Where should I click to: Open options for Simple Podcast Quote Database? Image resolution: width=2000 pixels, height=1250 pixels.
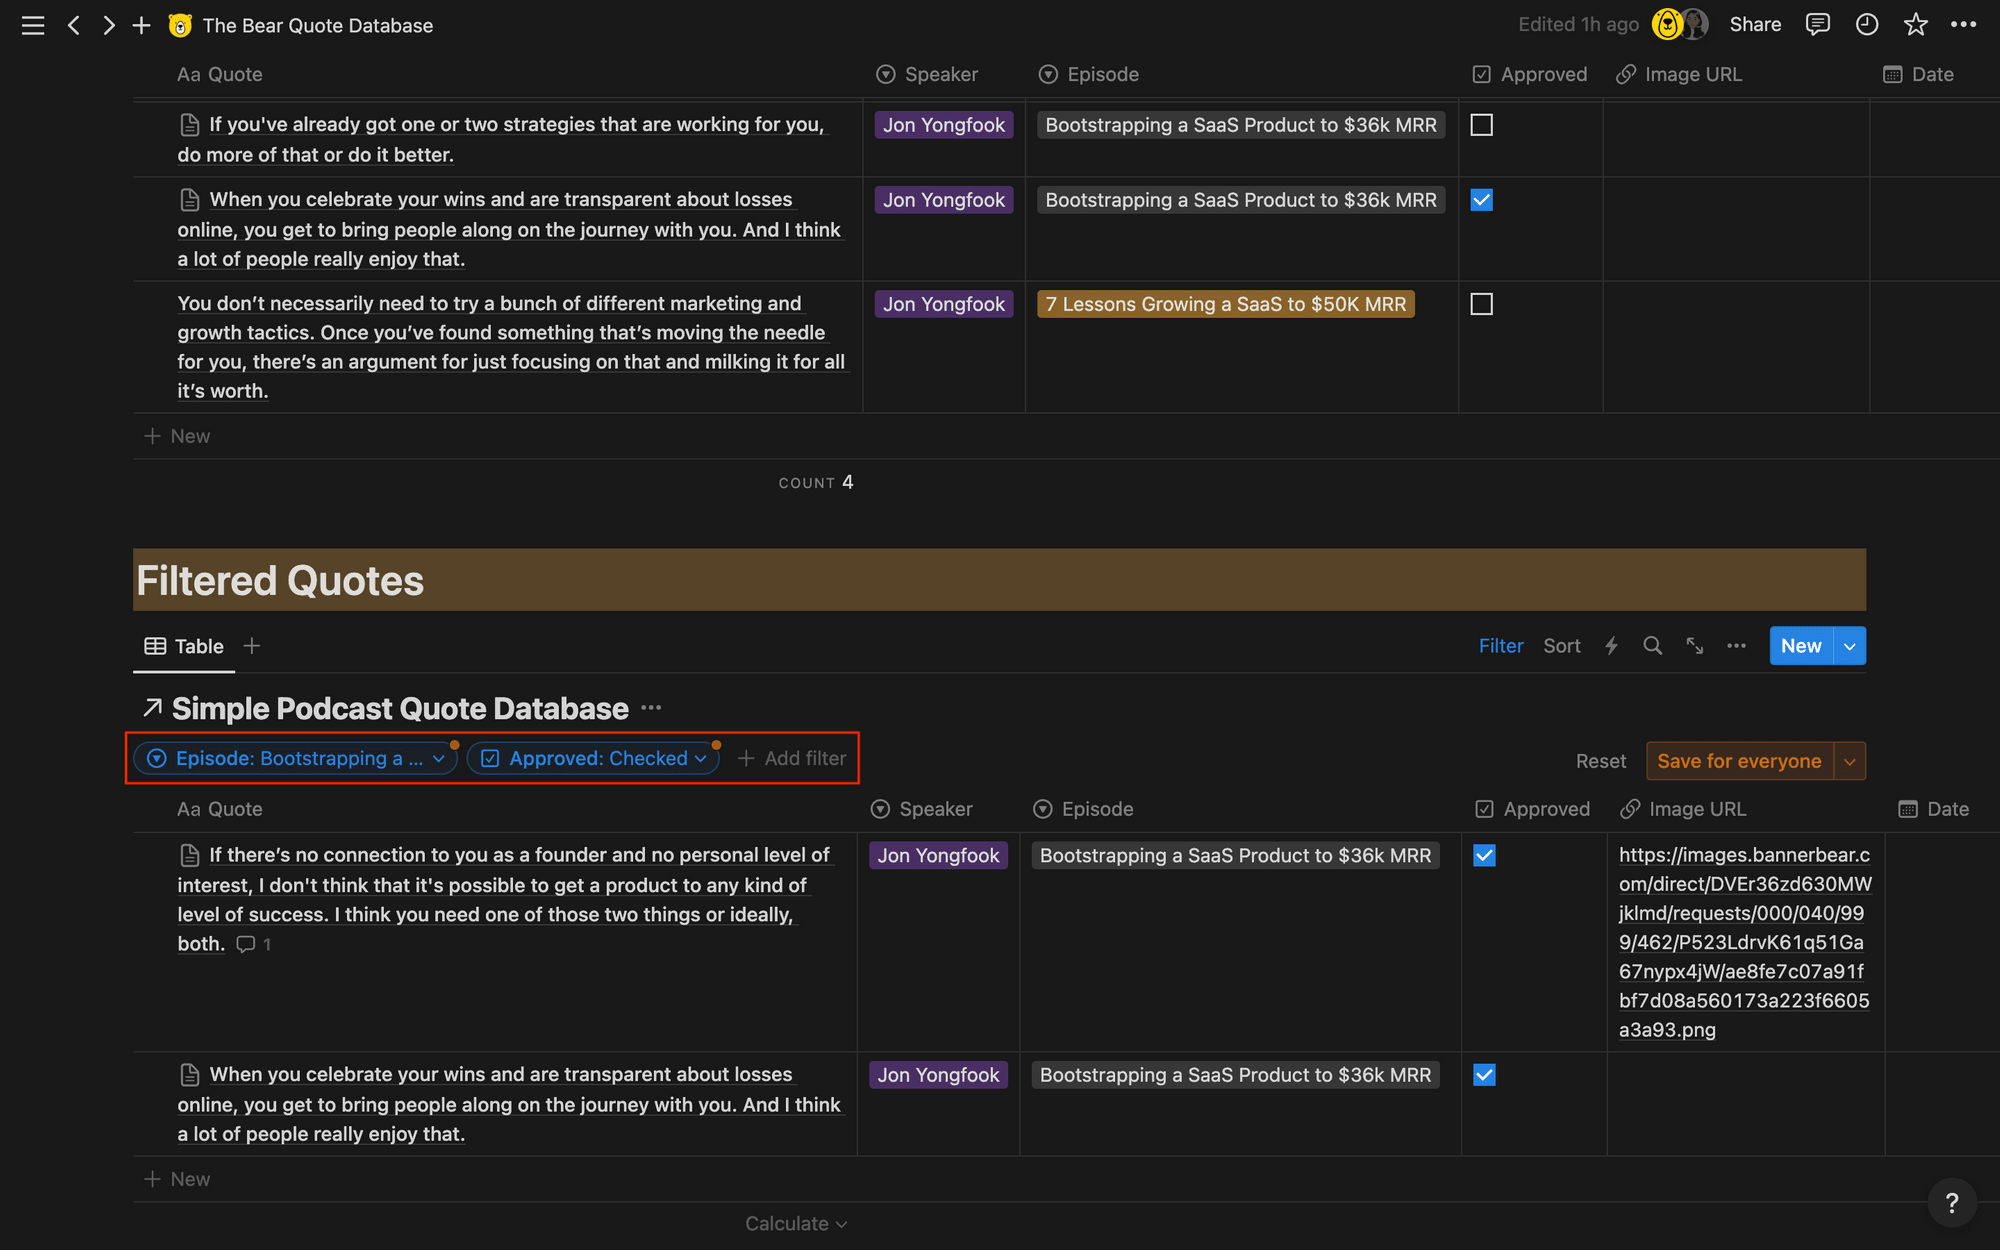tap(651, 708)
